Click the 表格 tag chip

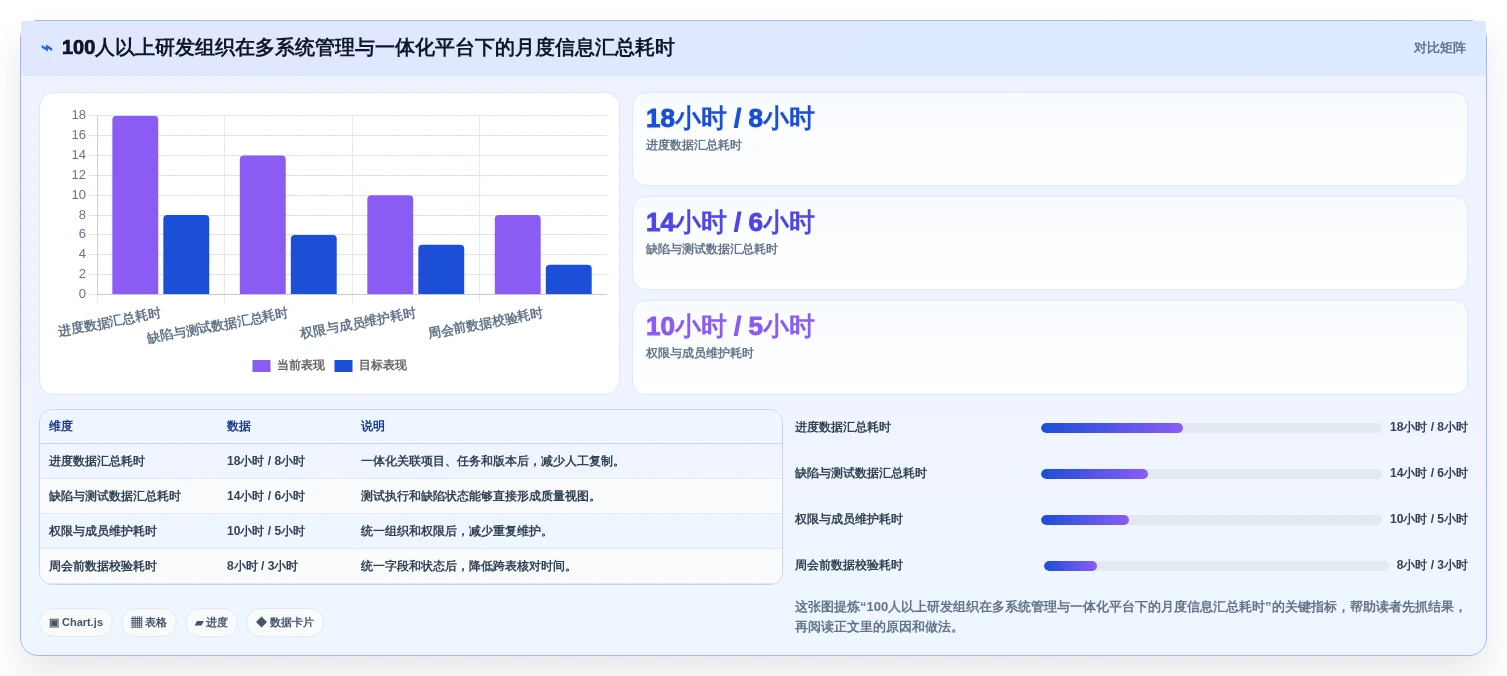[x=149, y=623]
